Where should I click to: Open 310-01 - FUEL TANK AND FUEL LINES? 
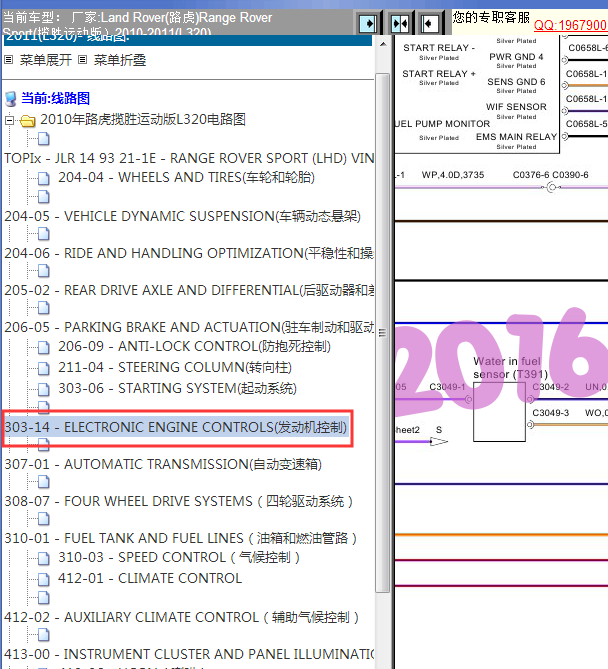point(180,538)
